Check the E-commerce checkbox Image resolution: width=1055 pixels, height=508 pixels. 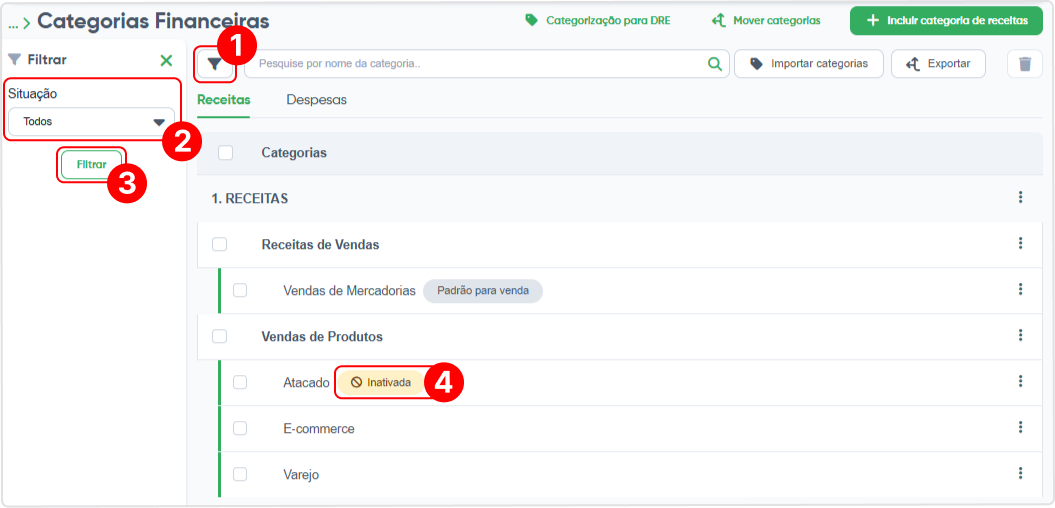tap(240, 428)
